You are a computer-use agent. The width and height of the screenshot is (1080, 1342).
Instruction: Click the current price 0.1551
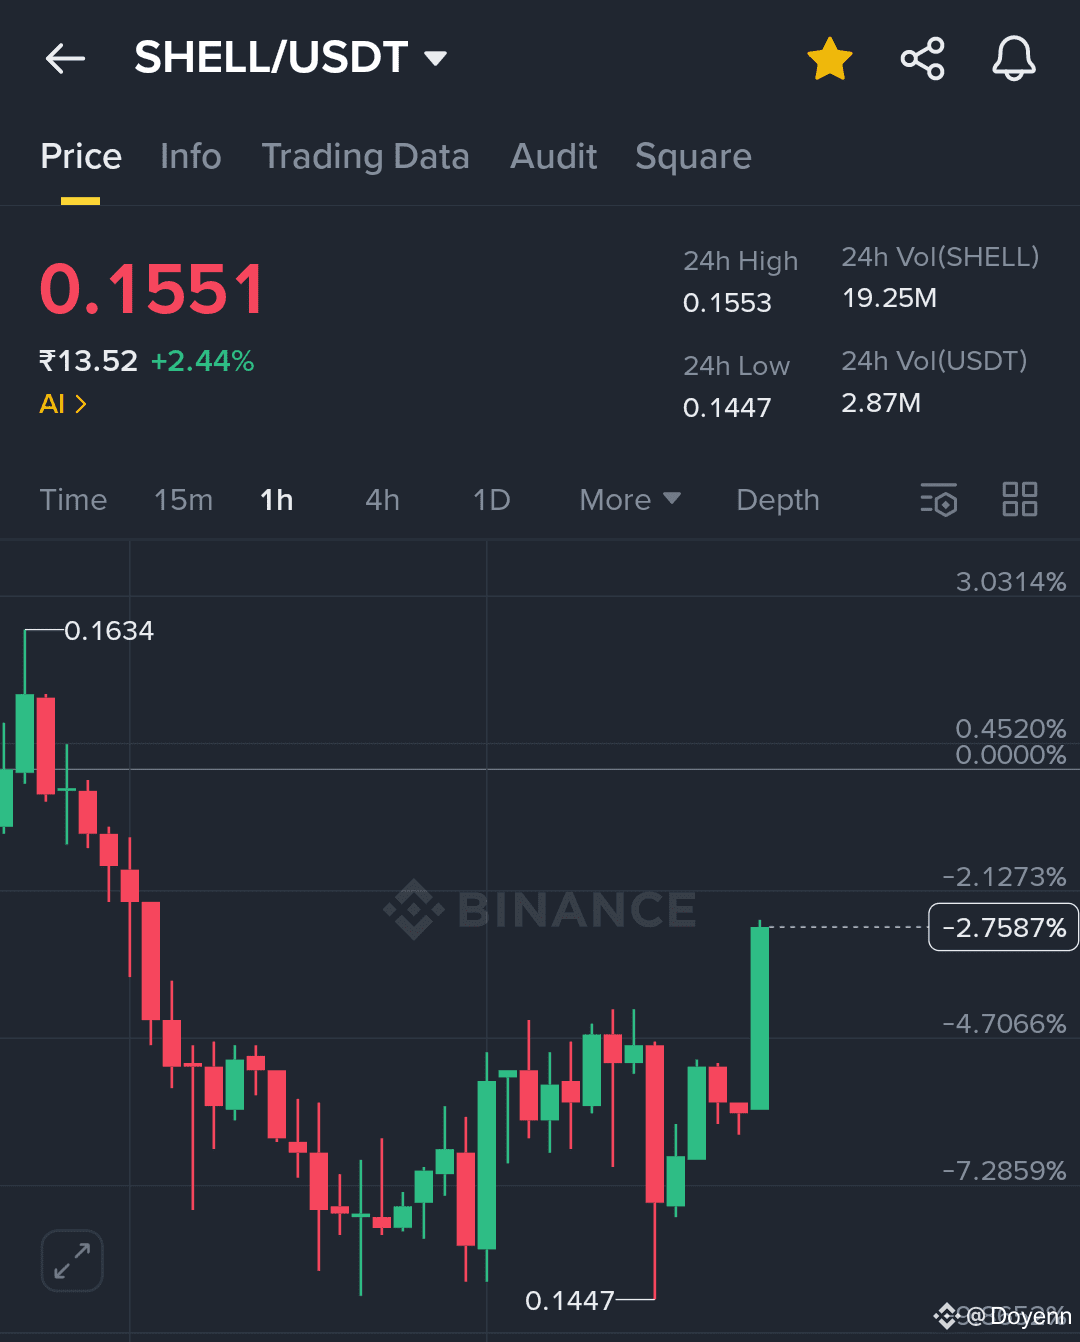152,290
